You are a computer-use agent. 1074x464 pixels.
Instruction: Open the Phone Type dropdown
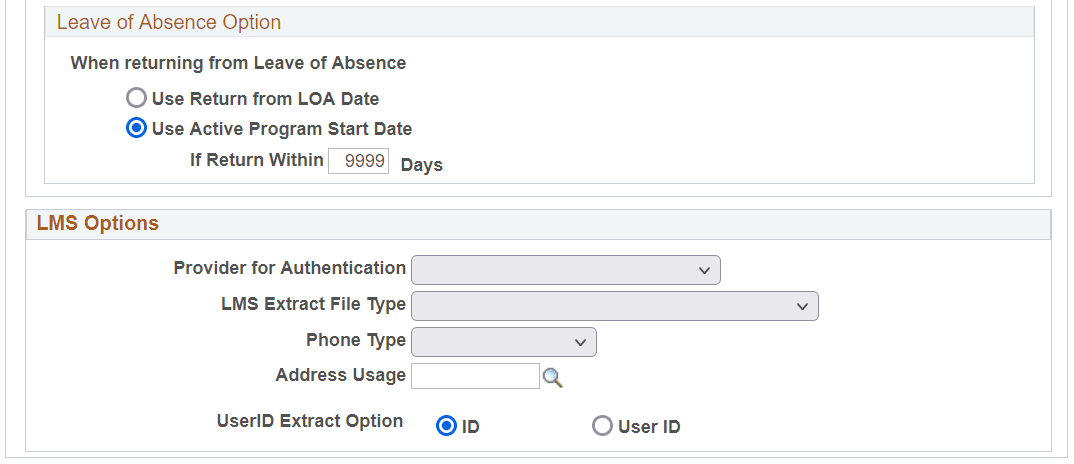coord(503,342)
